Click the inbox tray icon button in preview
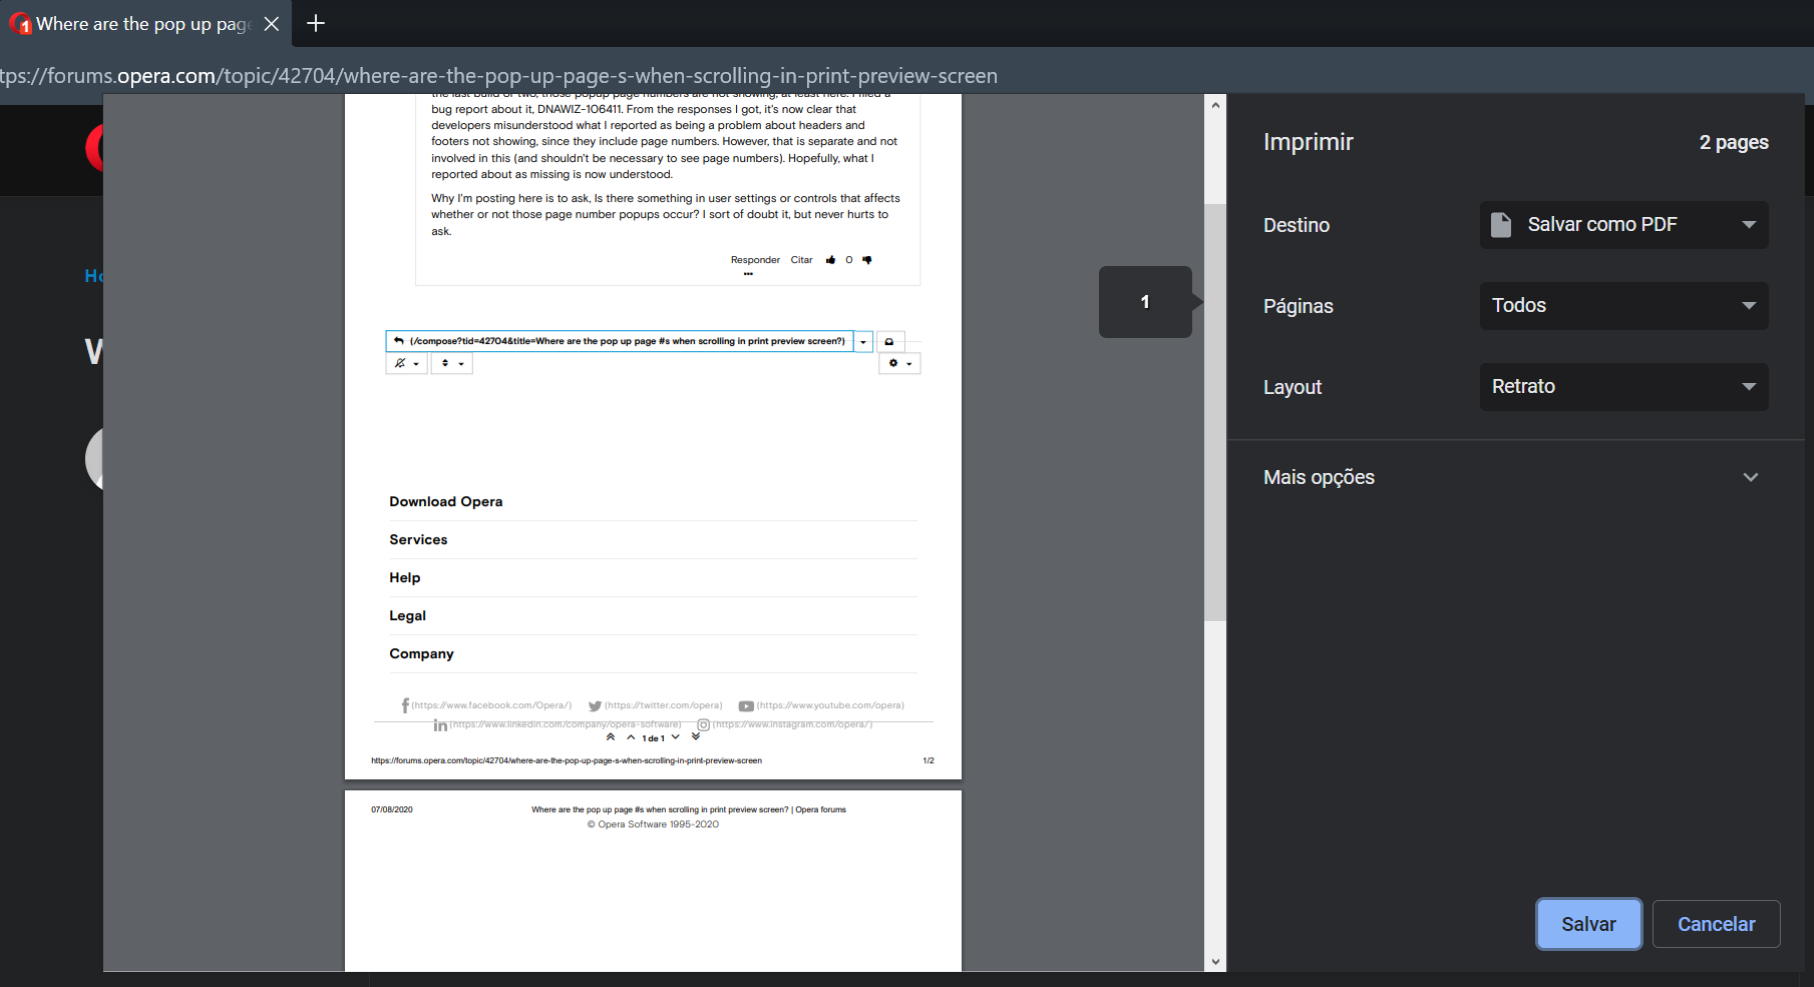The height and width of the screenshot is (987, 1814). pos(889,342)
